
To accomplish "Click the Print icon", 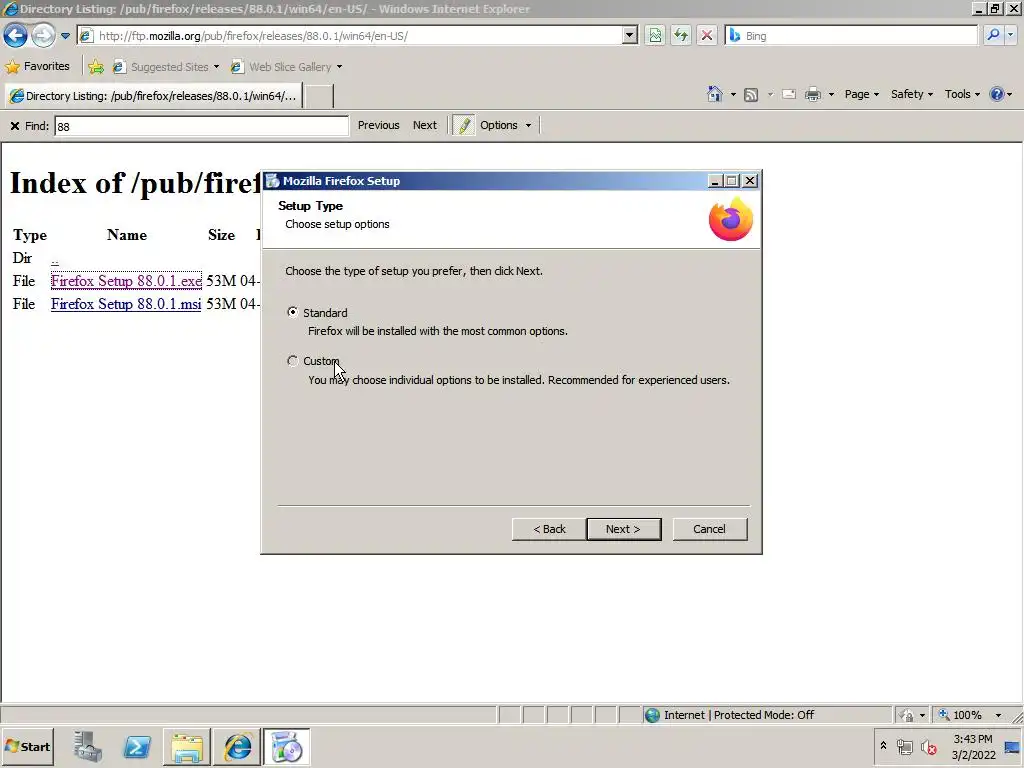I will (813, 95).
